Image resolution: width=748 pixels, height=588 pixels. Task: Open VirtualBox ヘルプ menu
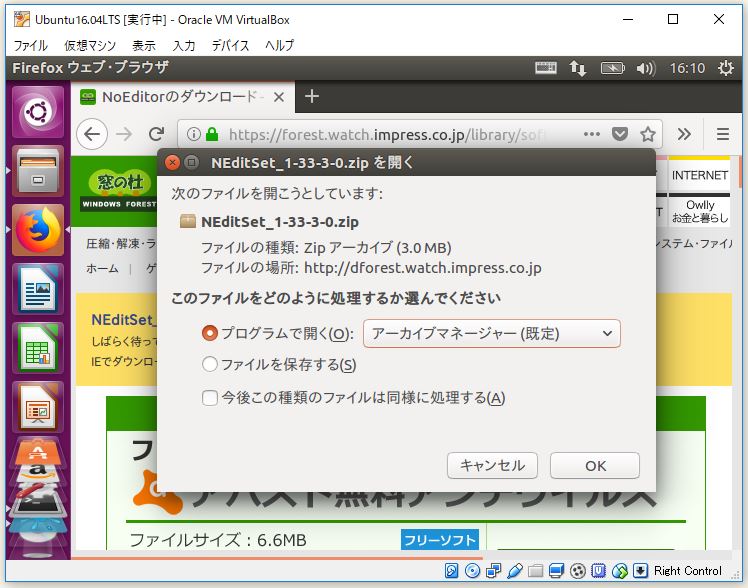280,46
